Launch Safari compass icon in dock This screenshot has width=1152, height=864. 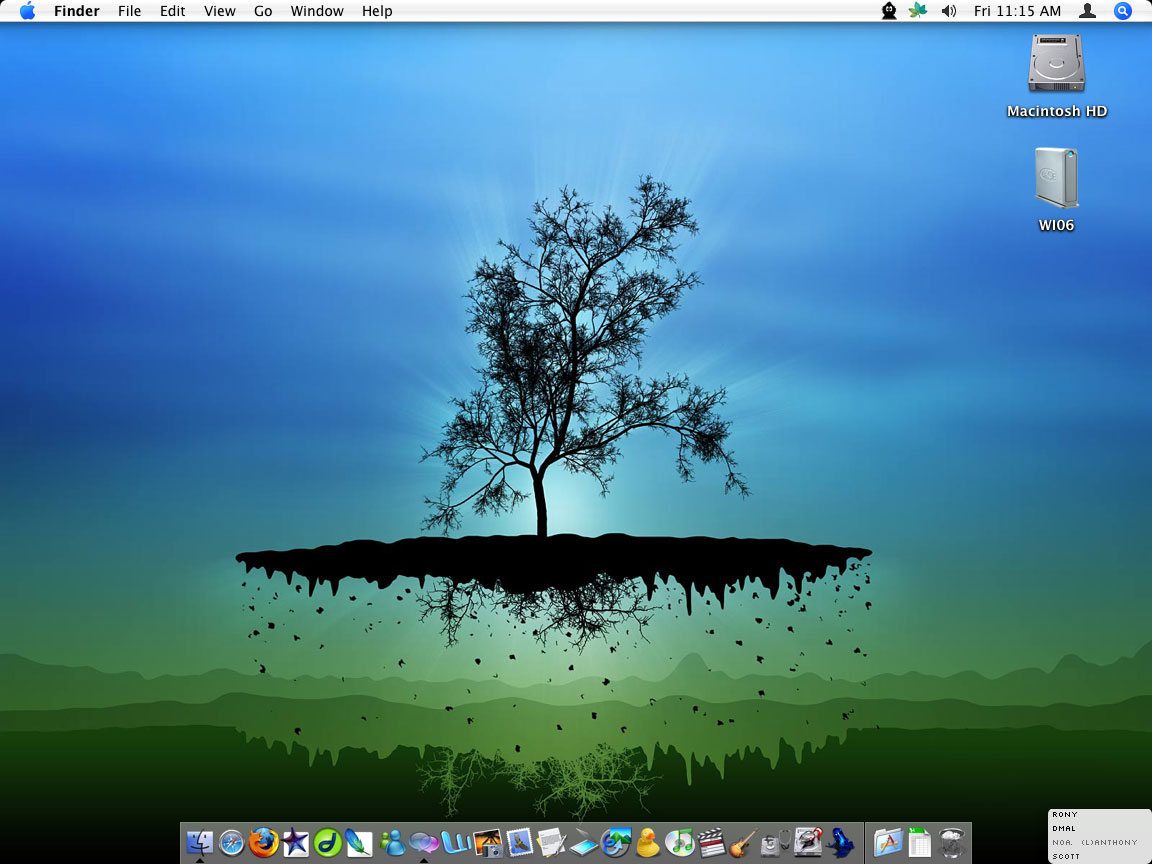[231, 842]
